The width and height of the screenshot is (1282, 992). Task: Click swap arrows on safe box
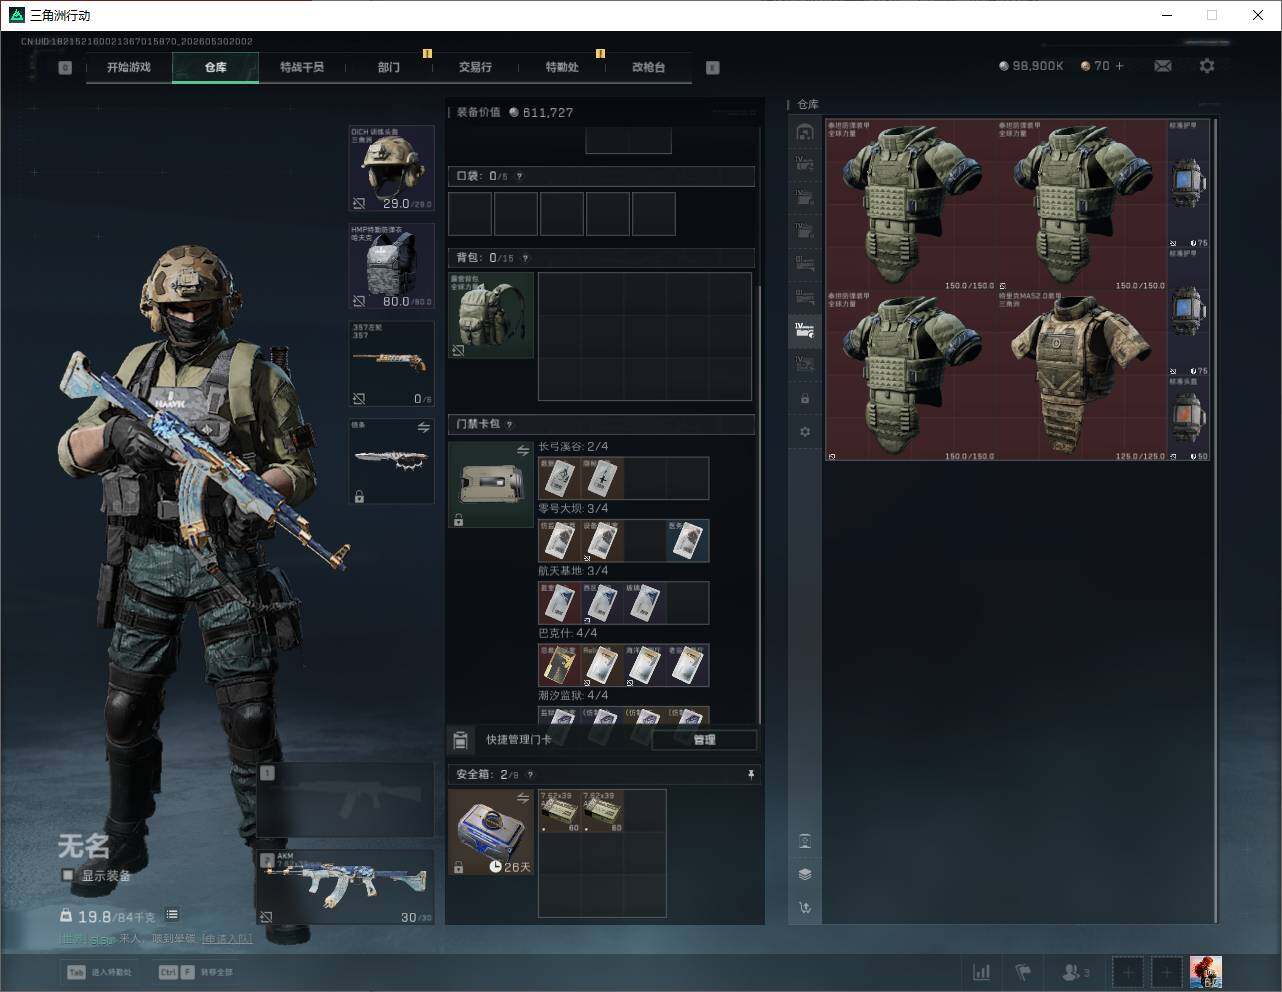point(522,798)
